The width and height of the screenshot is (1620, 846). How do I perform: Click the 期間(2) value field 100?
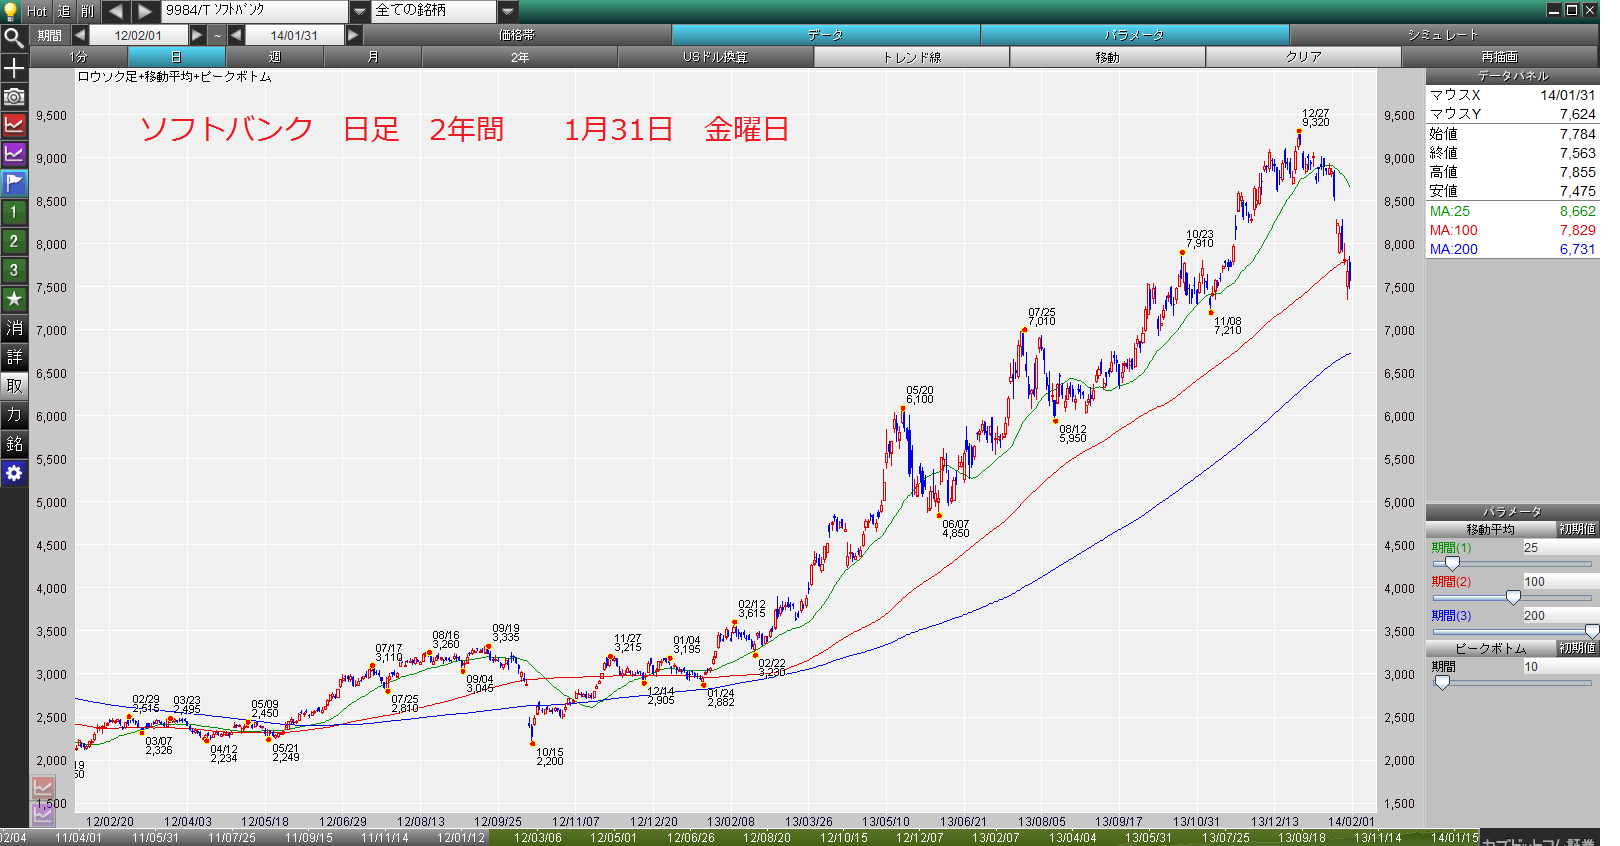coord(1560,582)
